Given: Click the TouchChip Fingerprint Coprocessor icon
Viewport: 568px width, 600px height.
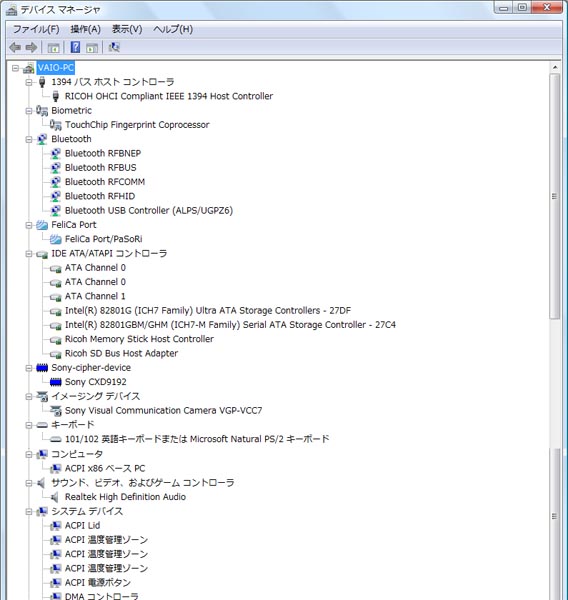Looking at the screenshot, I should (x=55, y=125).
